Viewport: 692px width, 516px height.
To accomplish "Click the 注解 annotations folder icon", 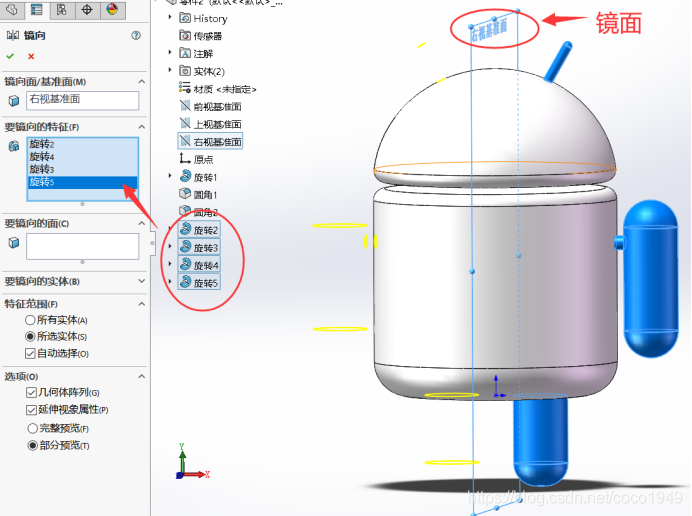I will click(x=185, y=53).
